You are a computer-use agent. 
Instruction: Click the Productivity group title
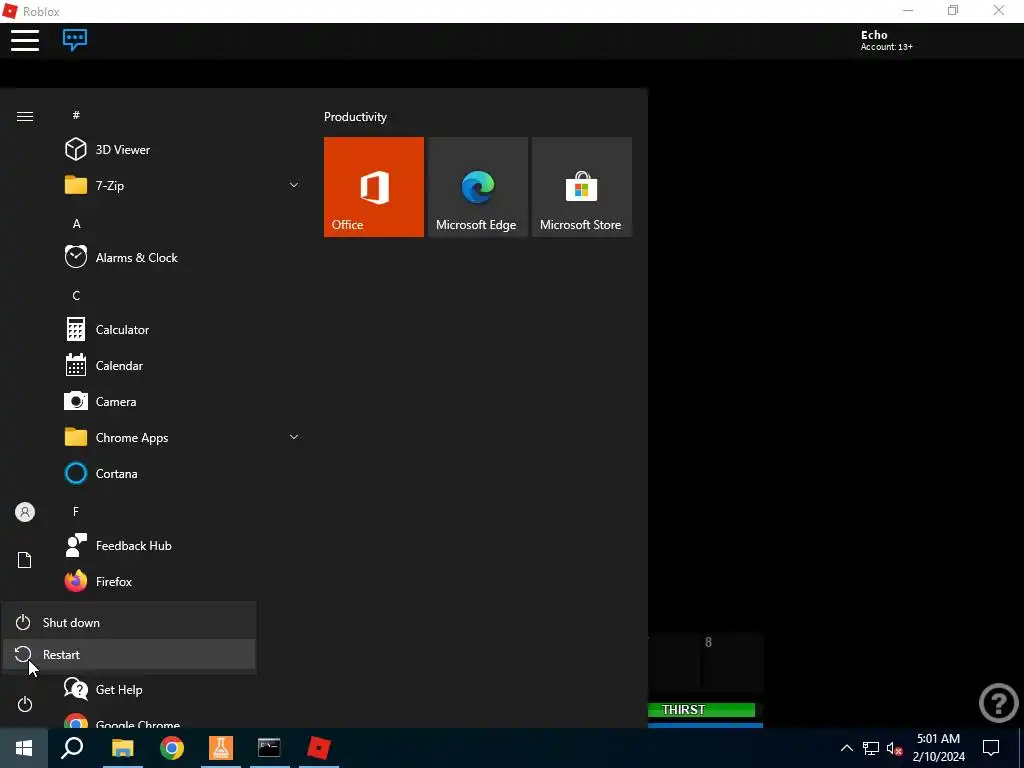(355, 117)
